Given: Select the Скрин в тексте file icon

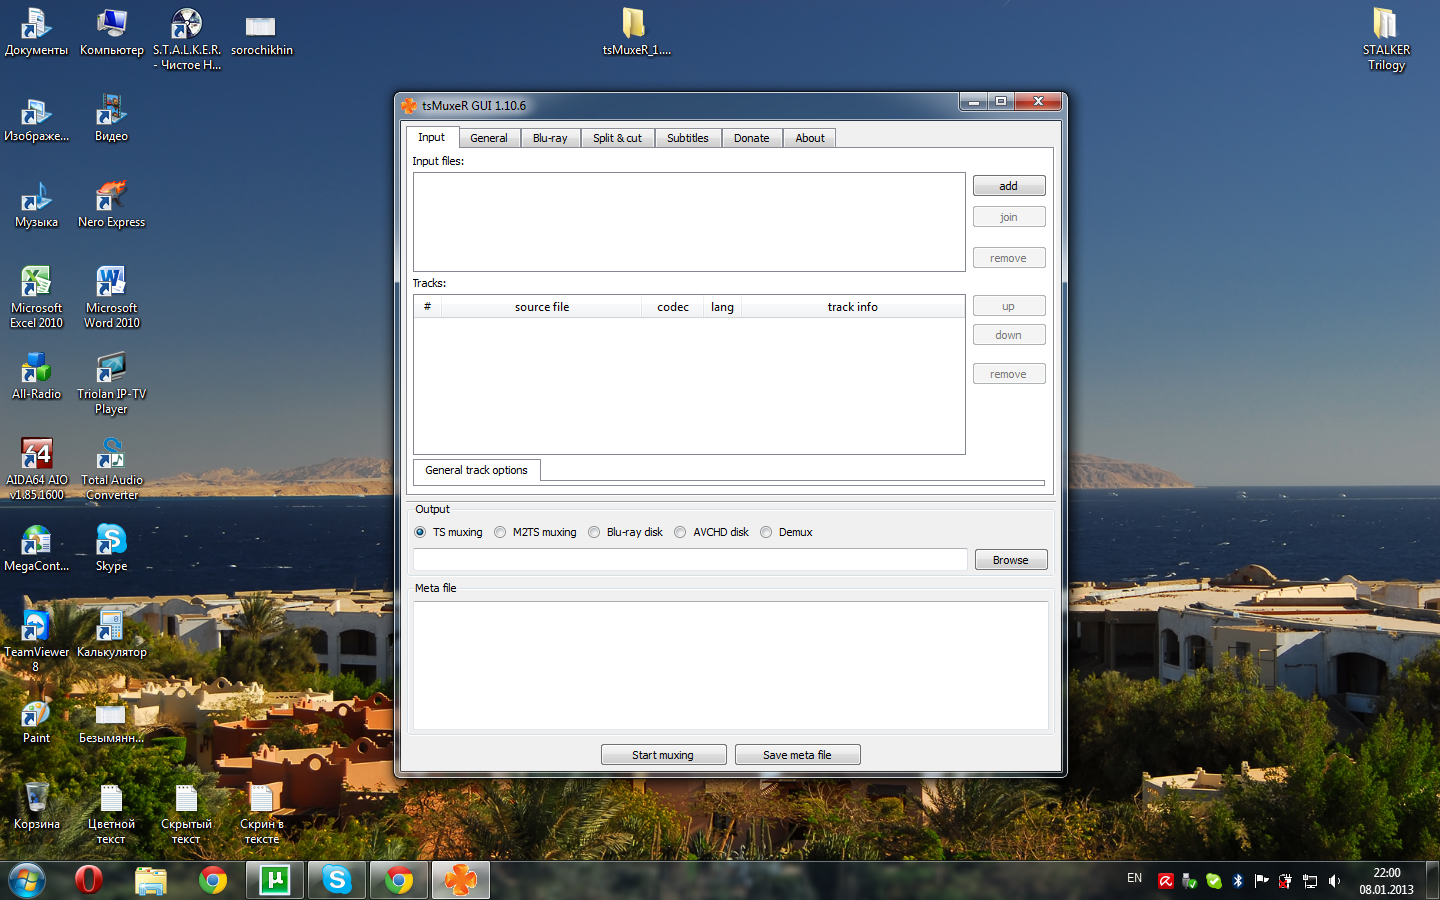Looking at the screenshot, I should [262, 814].
